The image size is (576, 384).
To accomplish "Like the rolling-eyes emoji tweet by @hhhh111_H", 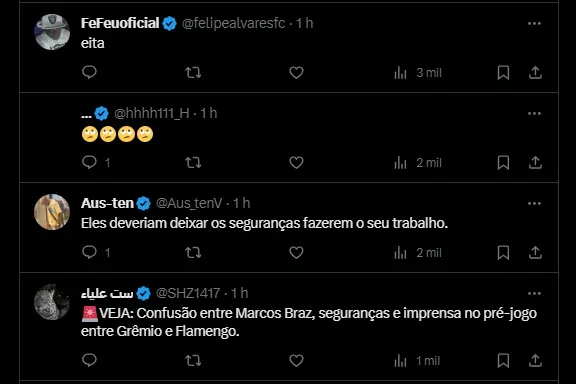I will pyautogui.click(x=296, y=162).
